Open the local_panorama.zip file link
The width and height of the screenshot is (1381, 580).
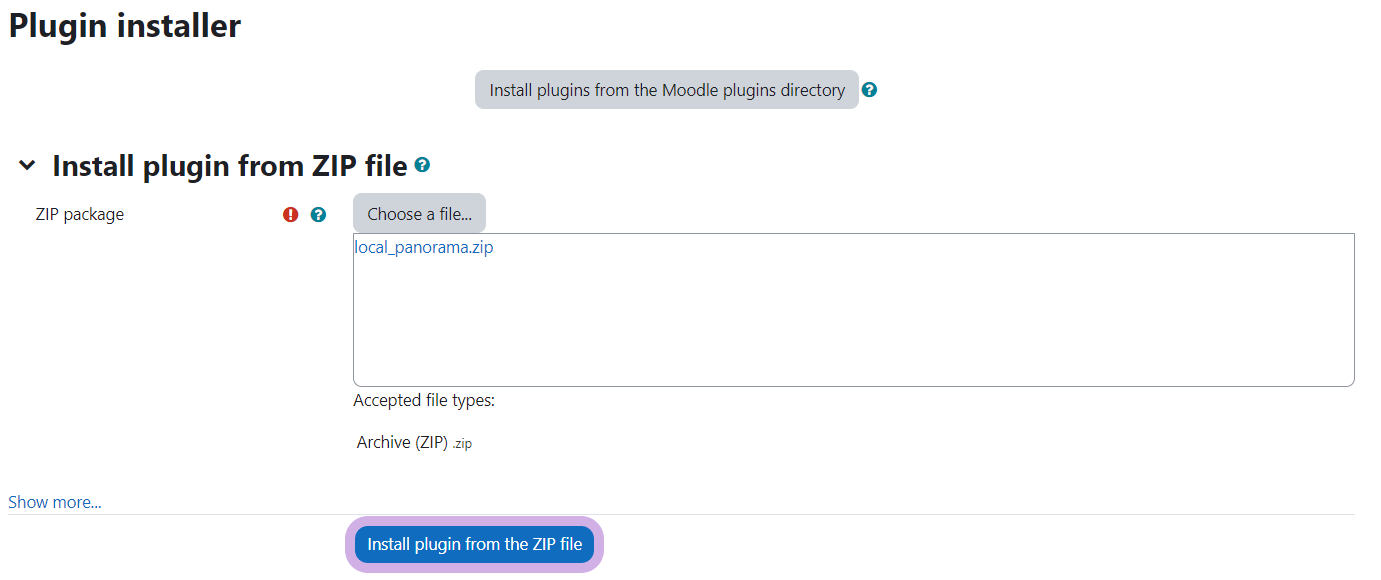[x=424, y=248]
